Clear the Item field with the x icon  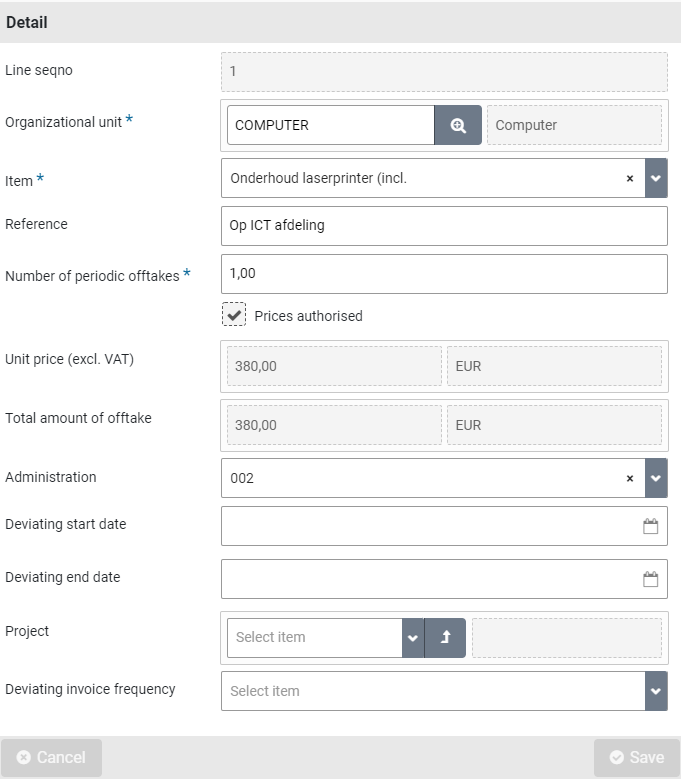(x=630, y=178)
